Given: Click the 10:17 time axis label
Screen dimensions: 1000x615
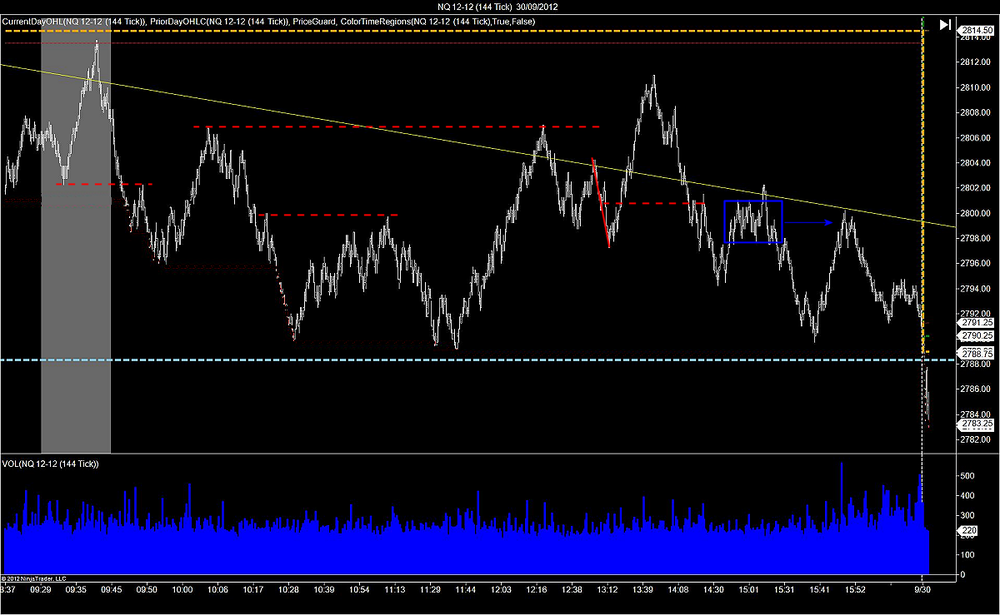Looking at the screenshot, I should pos(253,589).
